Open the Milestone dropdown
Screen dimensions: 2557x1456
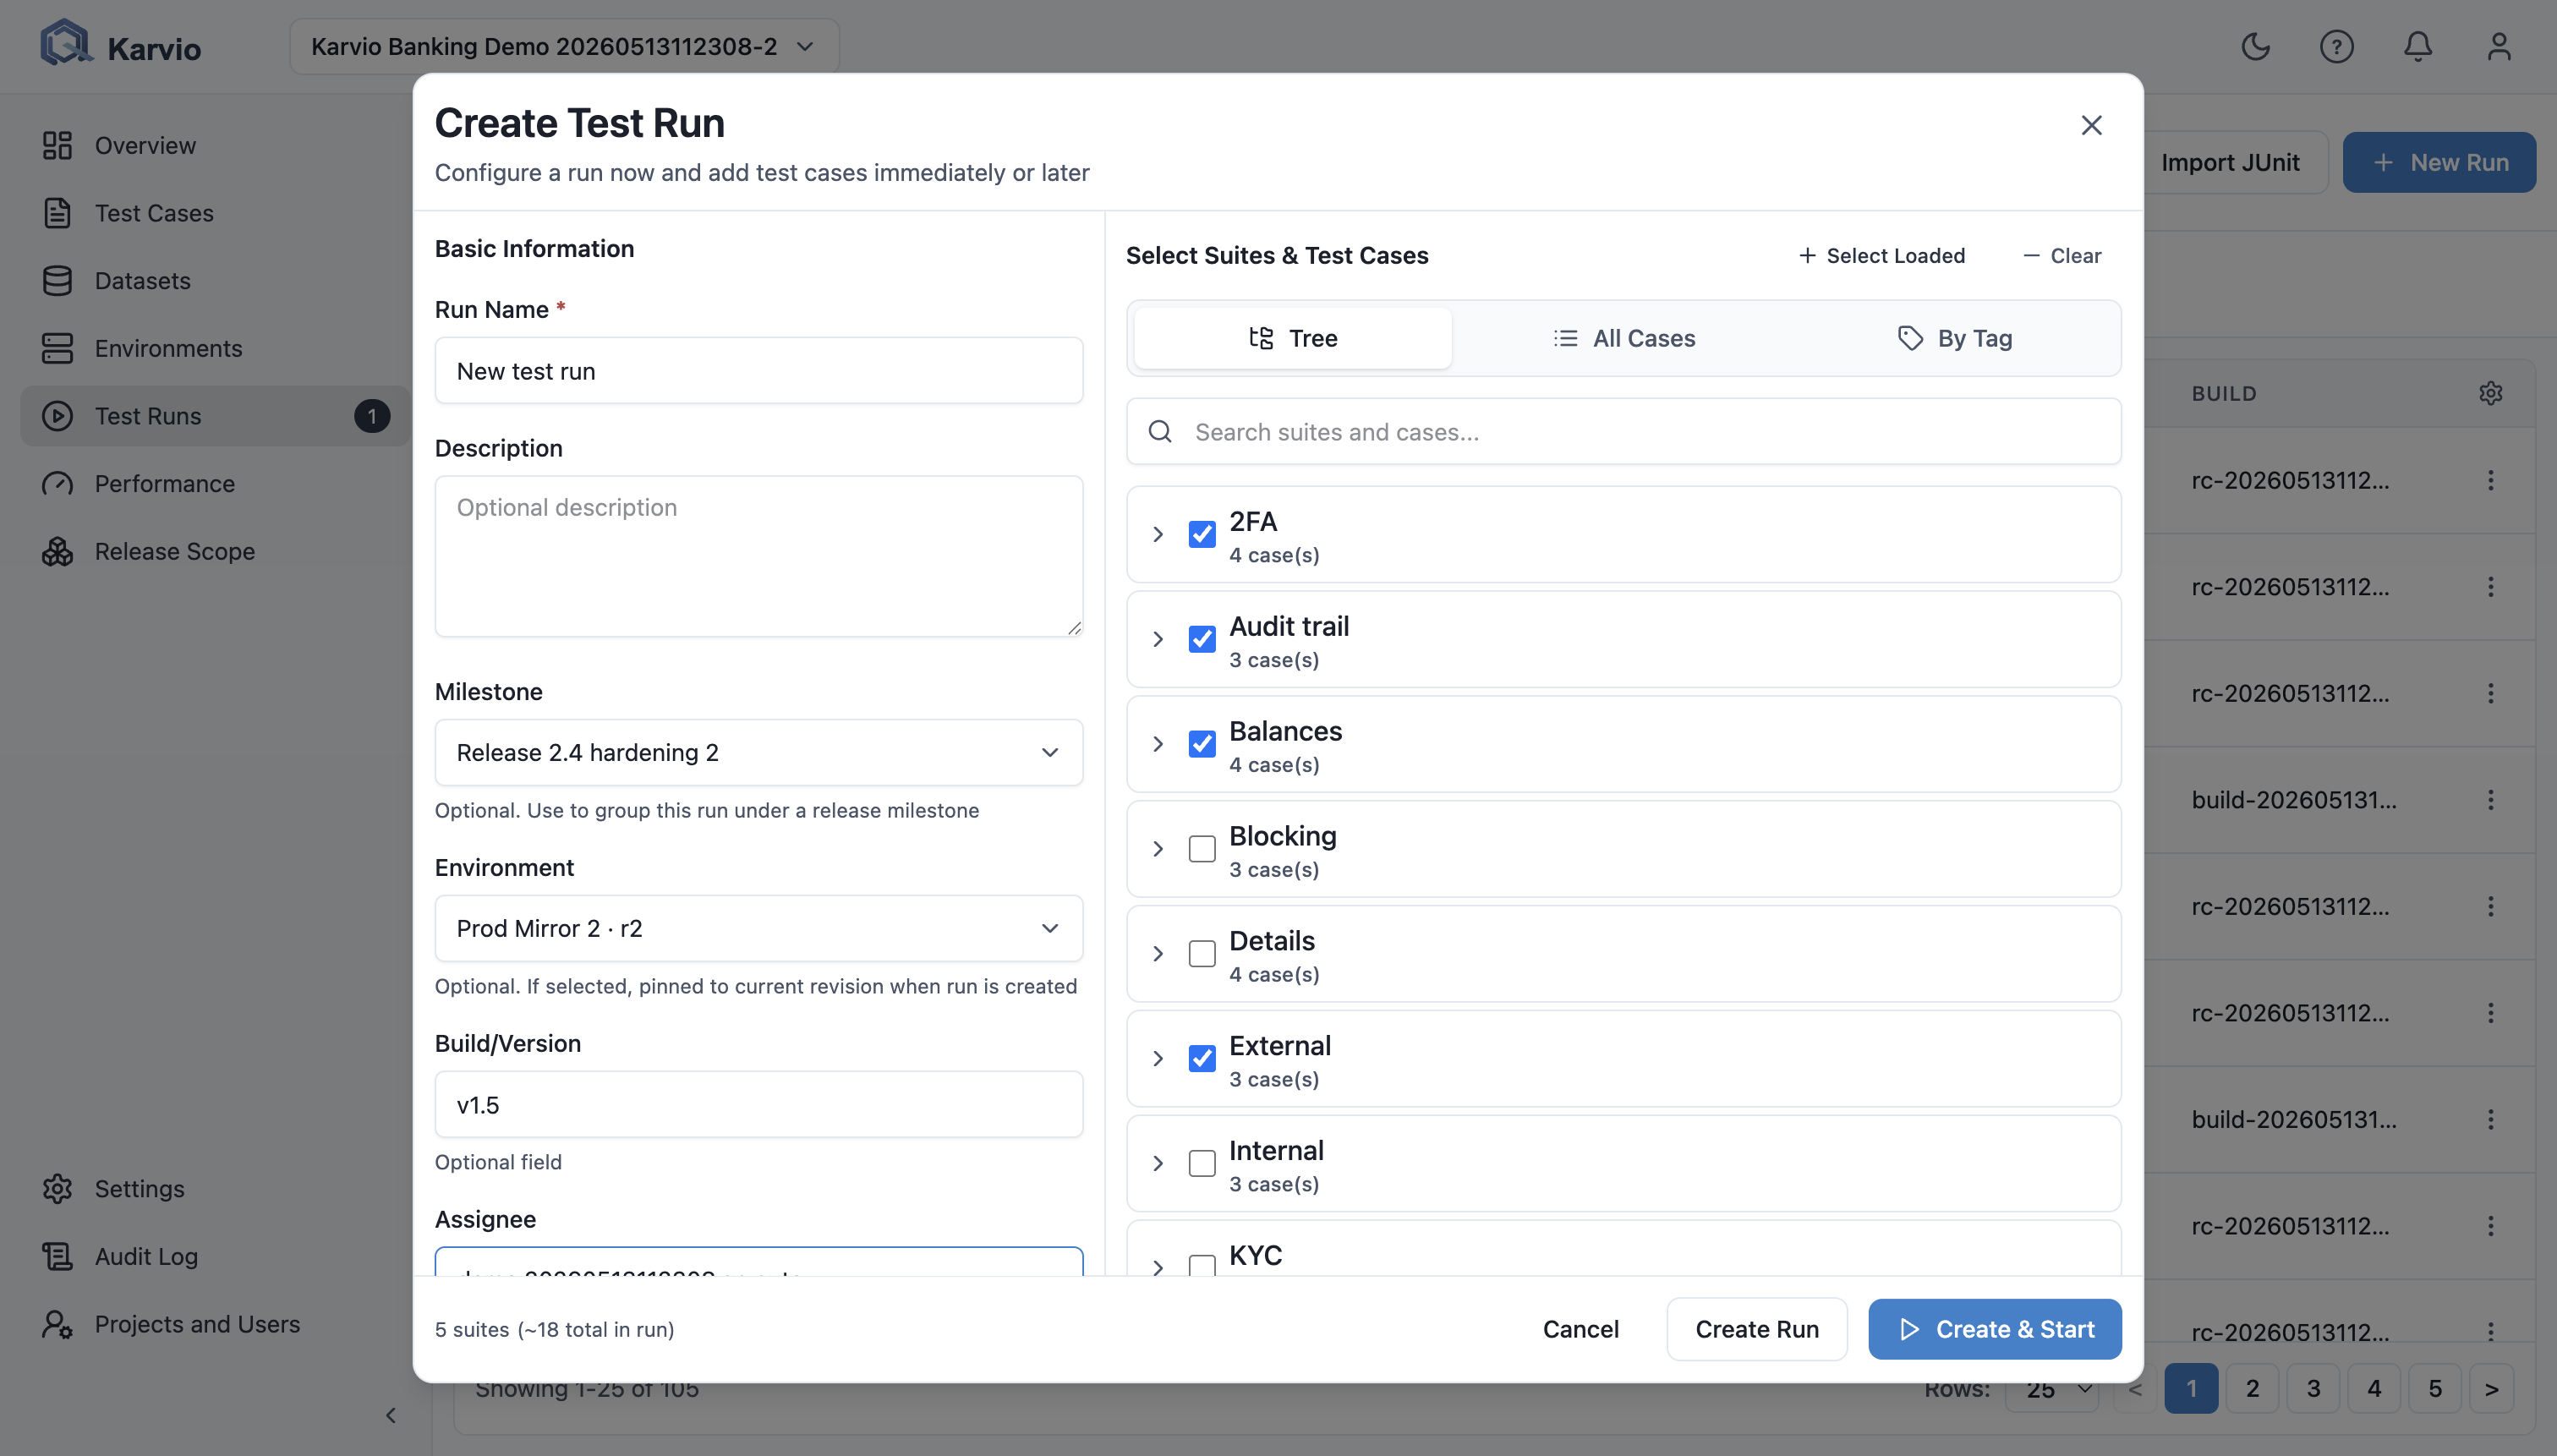759,752
